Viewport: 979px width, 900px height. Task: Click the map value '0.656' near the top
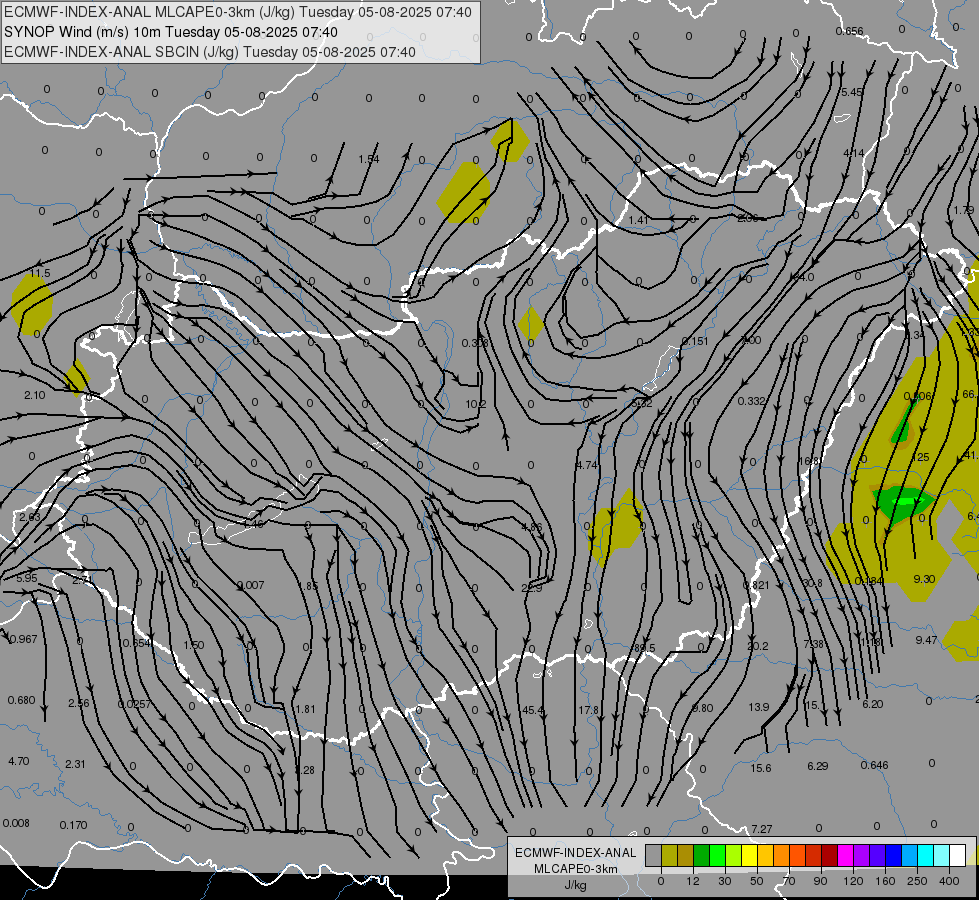(x=849, y=31)
